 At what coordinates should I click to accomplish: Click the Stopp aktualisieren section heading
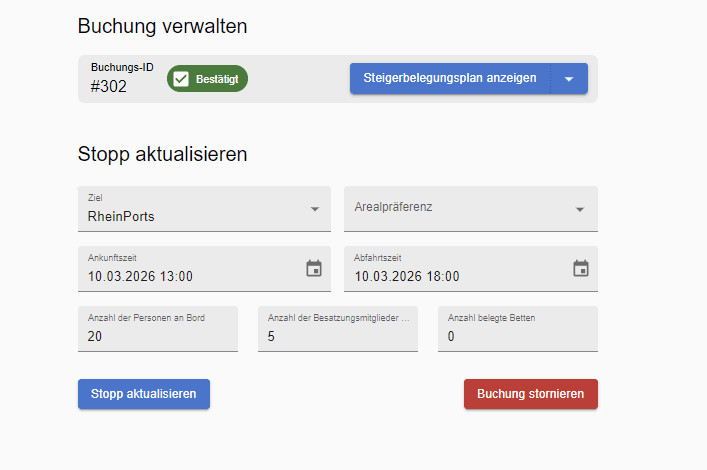pyautogui.click(x=162, y=154)
